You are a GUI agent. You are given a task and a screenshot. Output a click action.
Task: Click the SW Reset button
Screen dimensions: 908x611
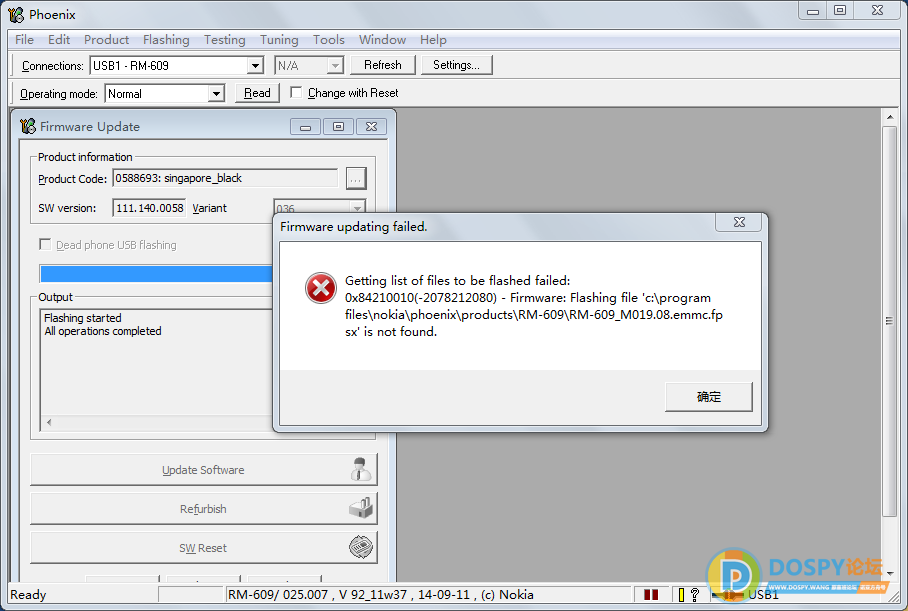tap(203, 547)
